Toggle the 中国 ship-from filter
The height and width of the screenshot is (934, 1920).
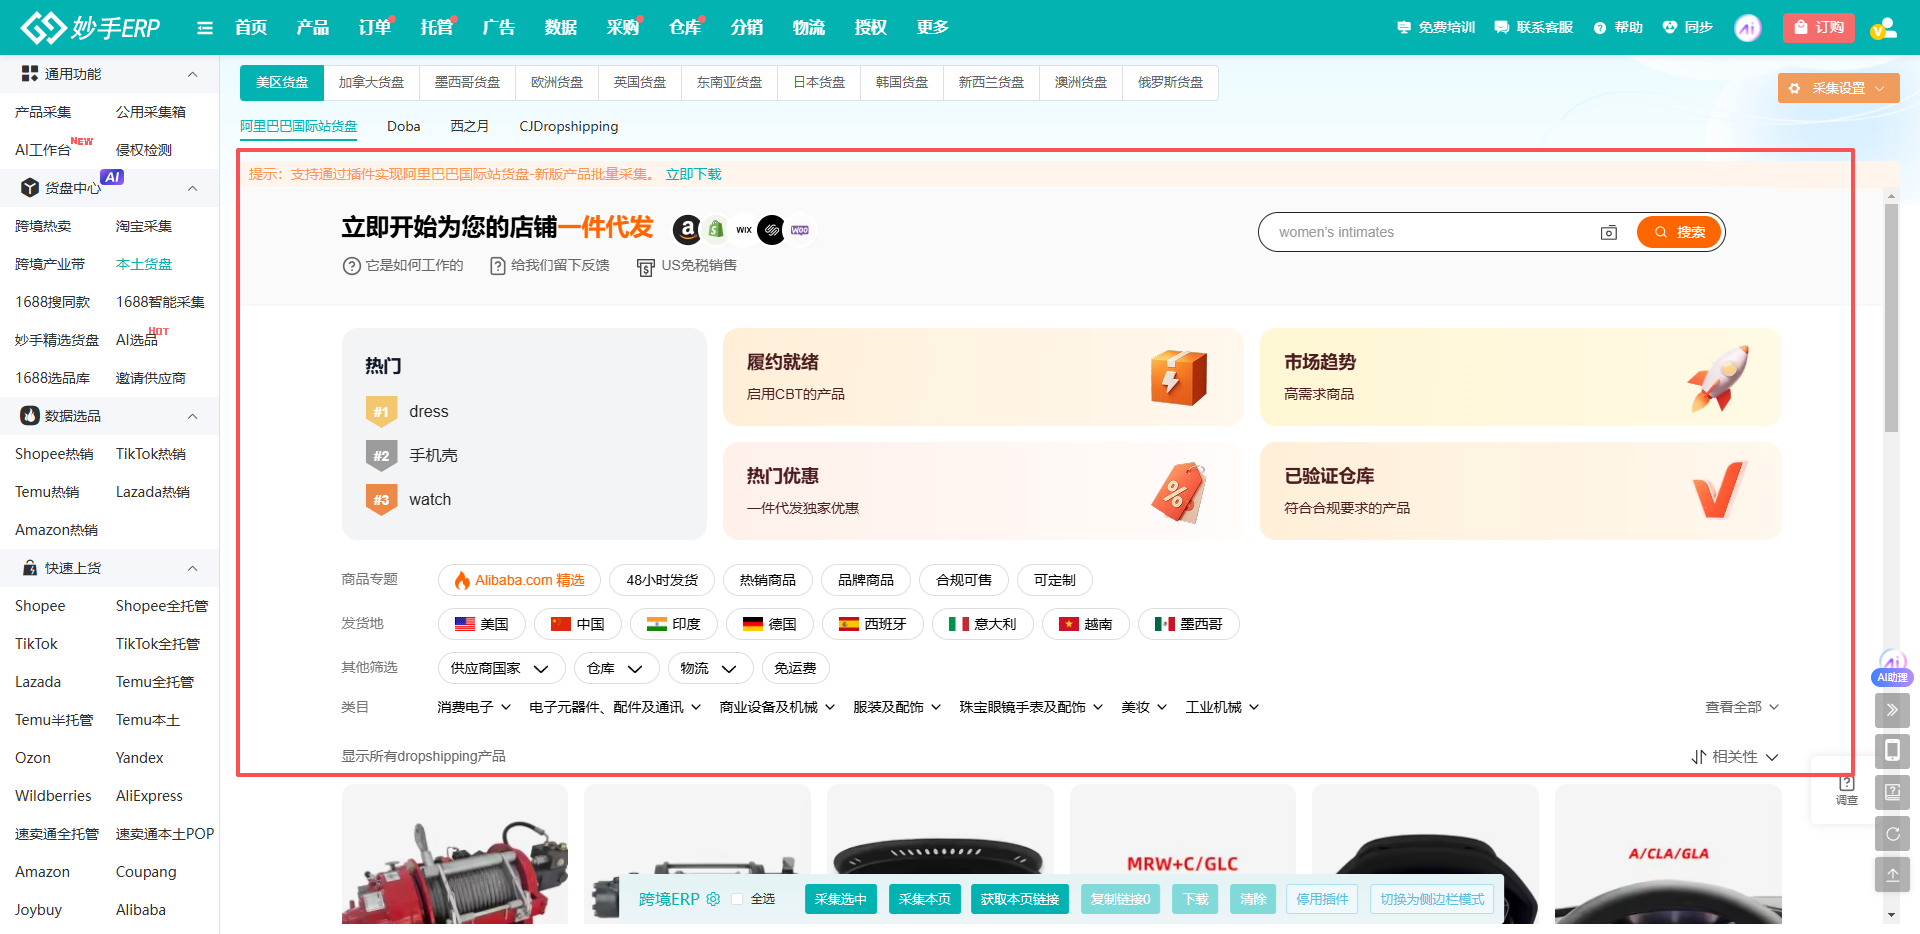(x=577, y=624)
